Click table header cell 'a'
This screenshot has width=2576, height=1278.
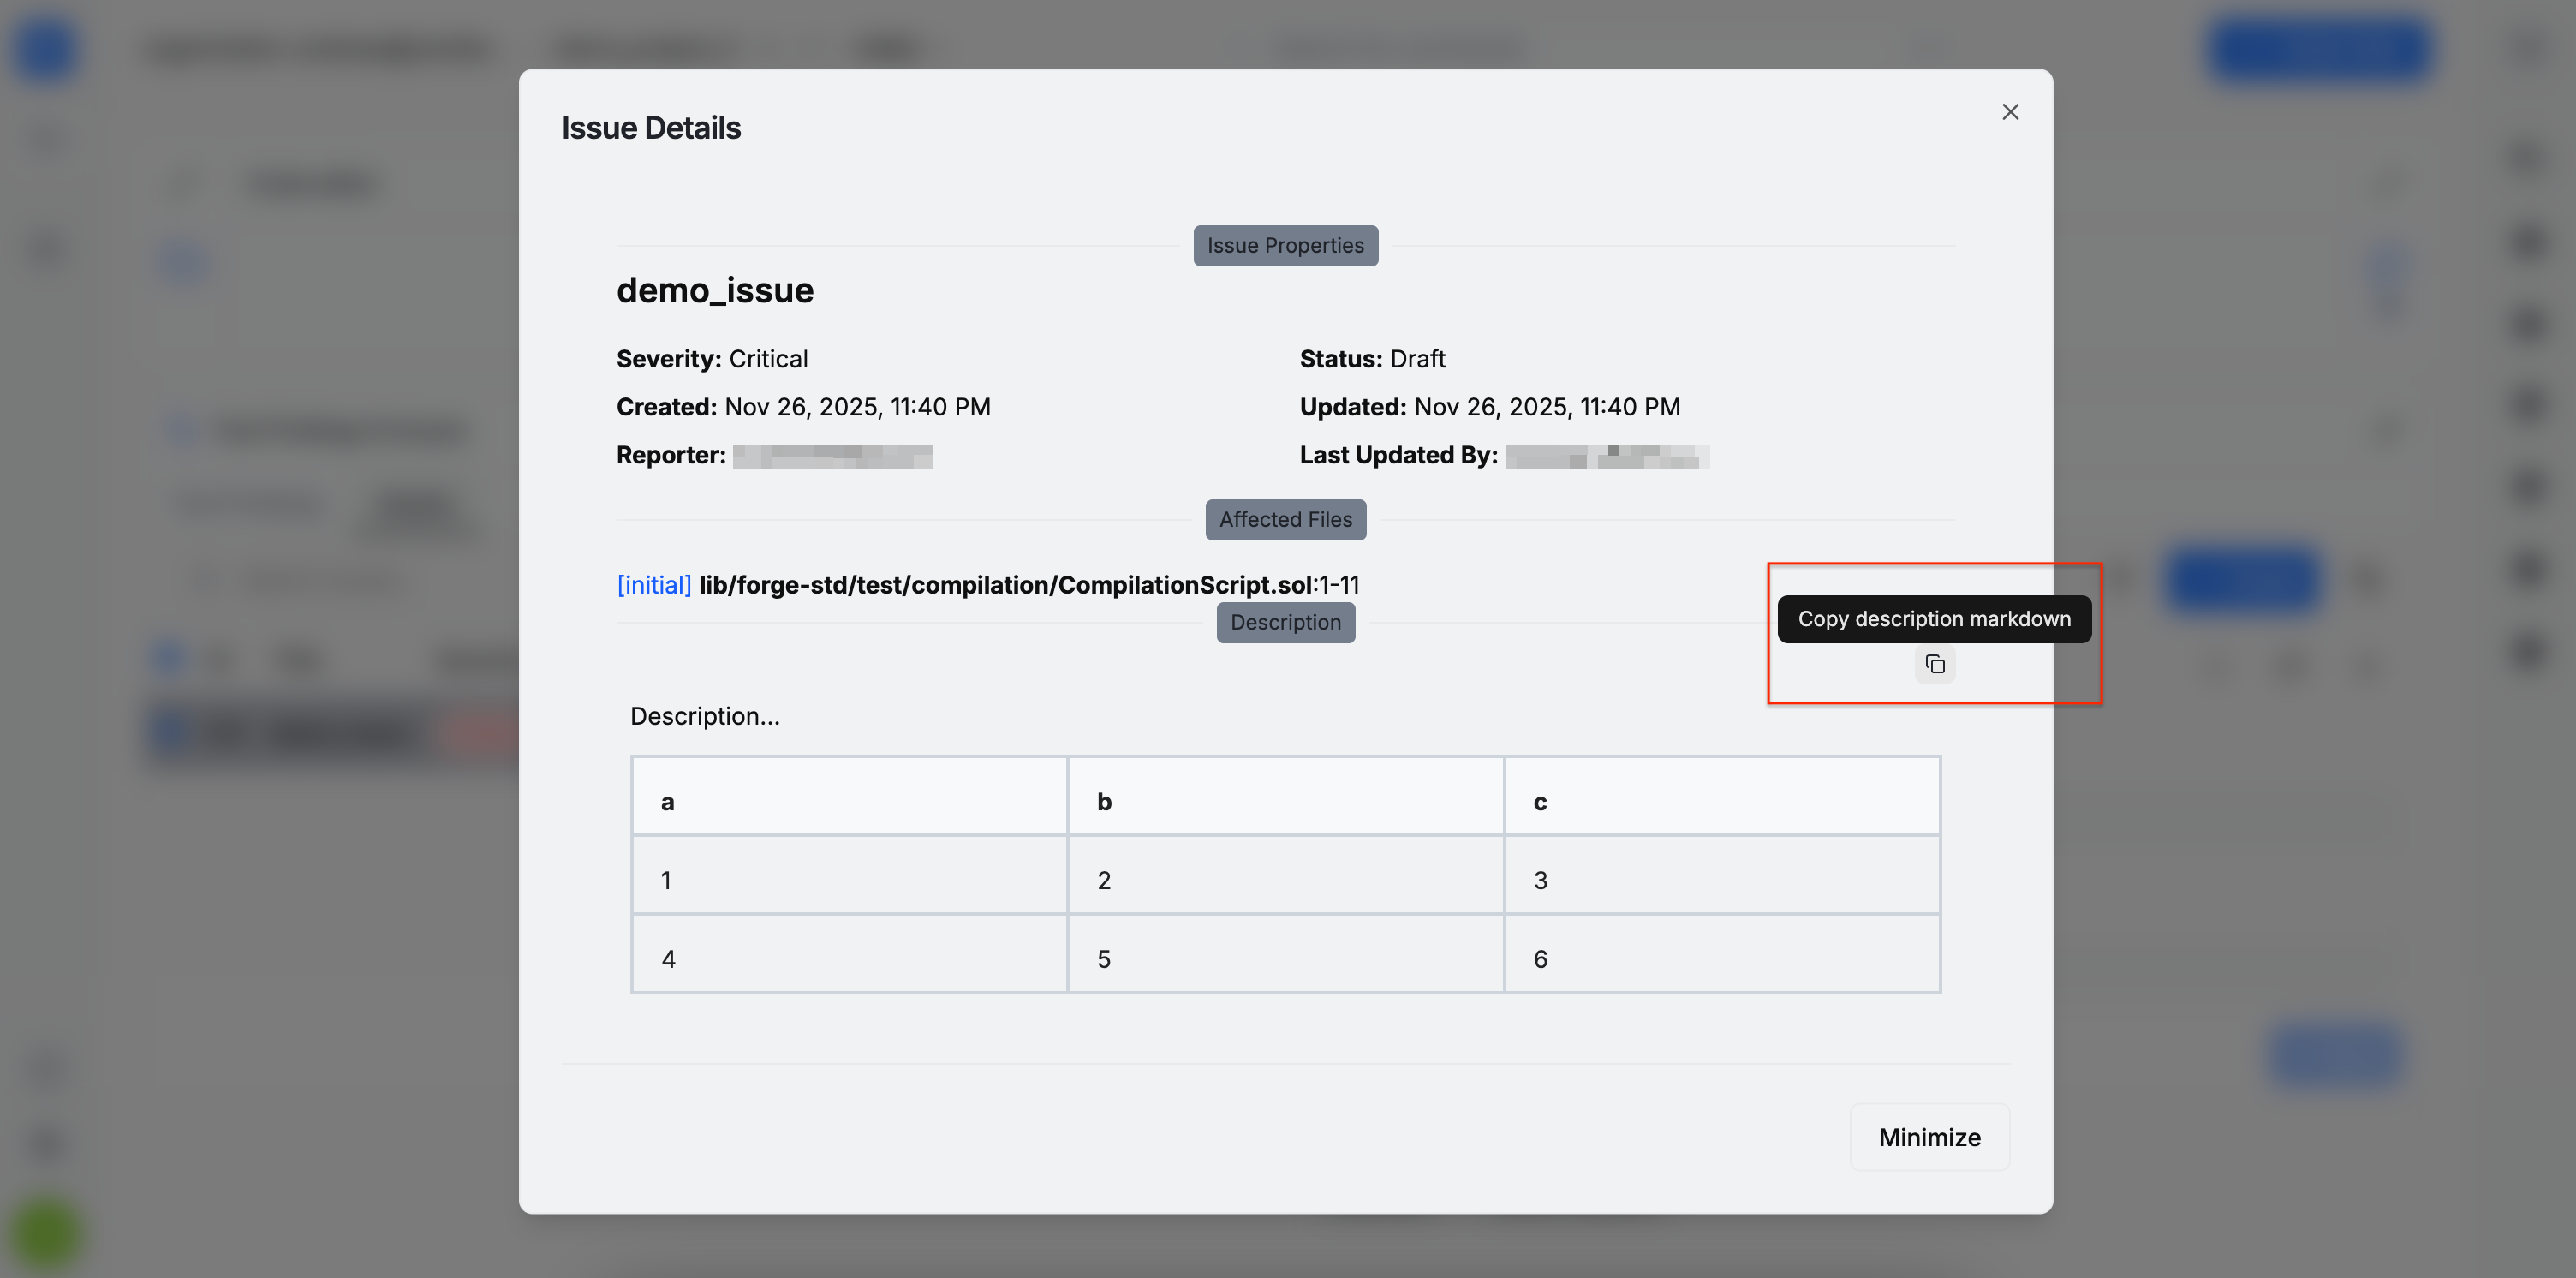tap(849, 802)
